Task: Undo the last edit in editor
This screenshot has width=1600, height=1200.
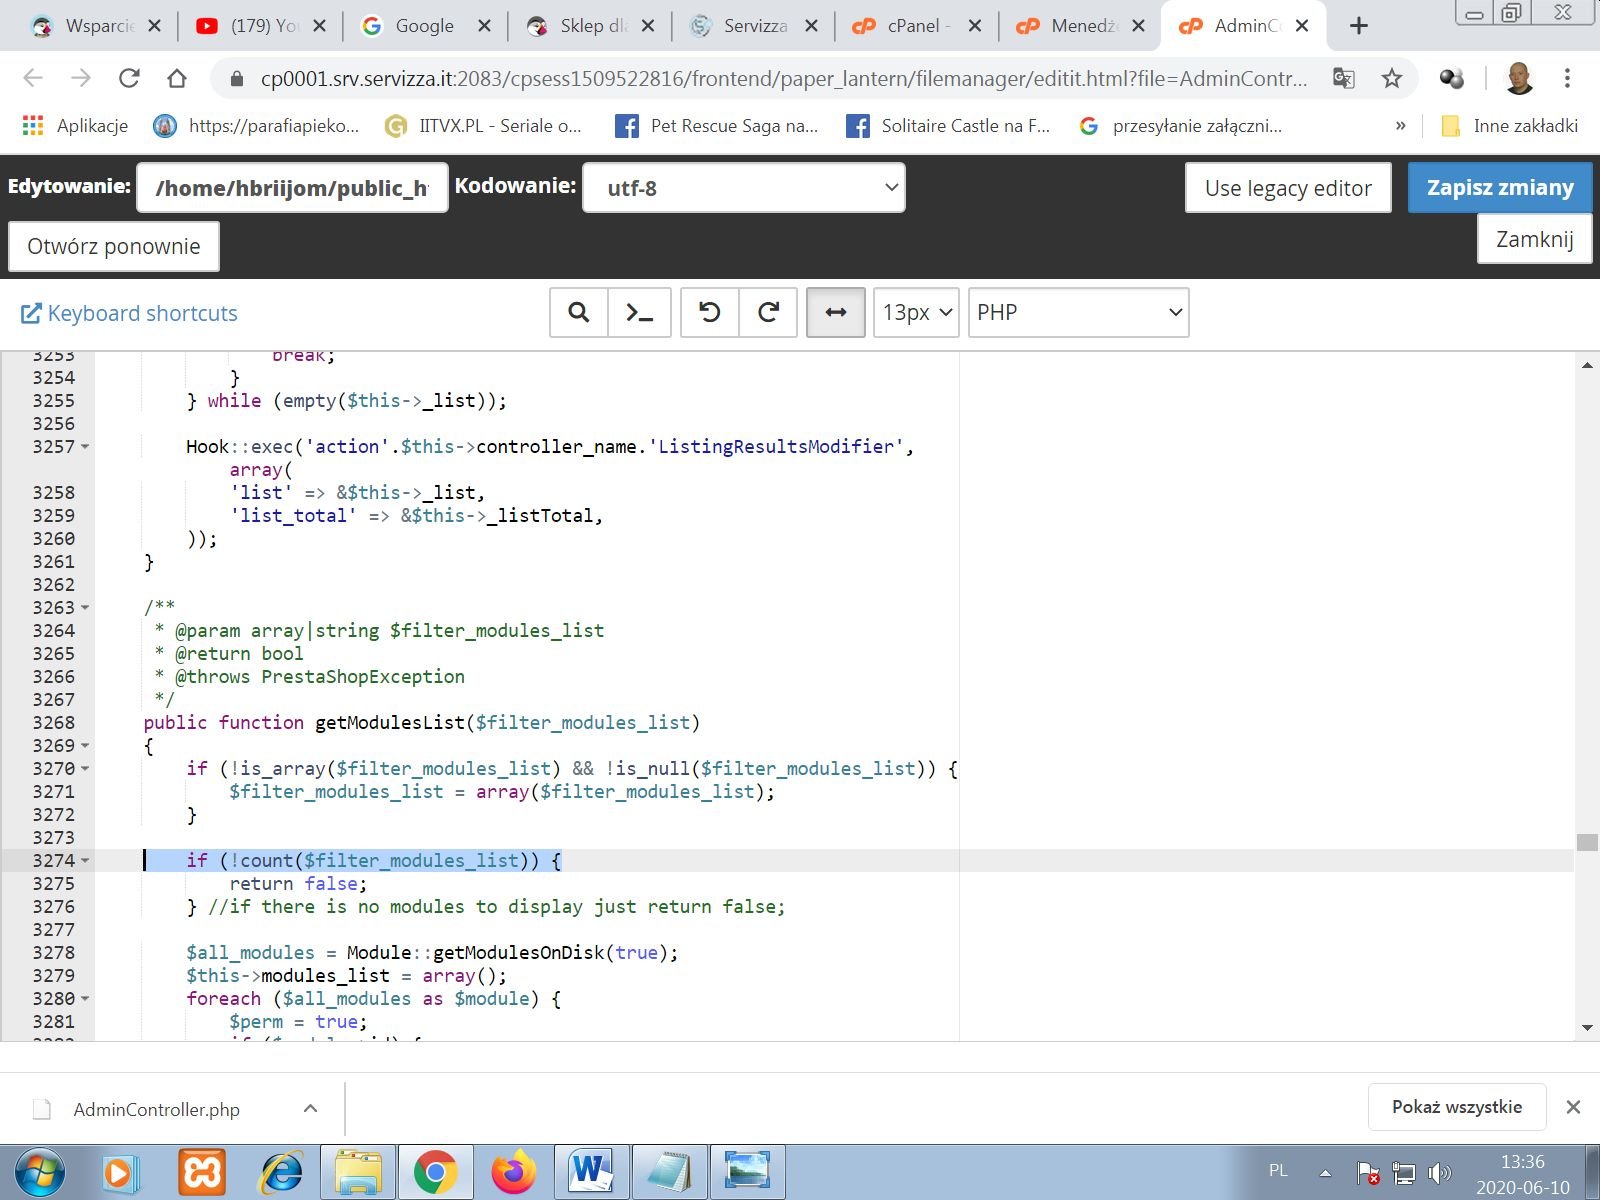Action: [x=709, y=313]
